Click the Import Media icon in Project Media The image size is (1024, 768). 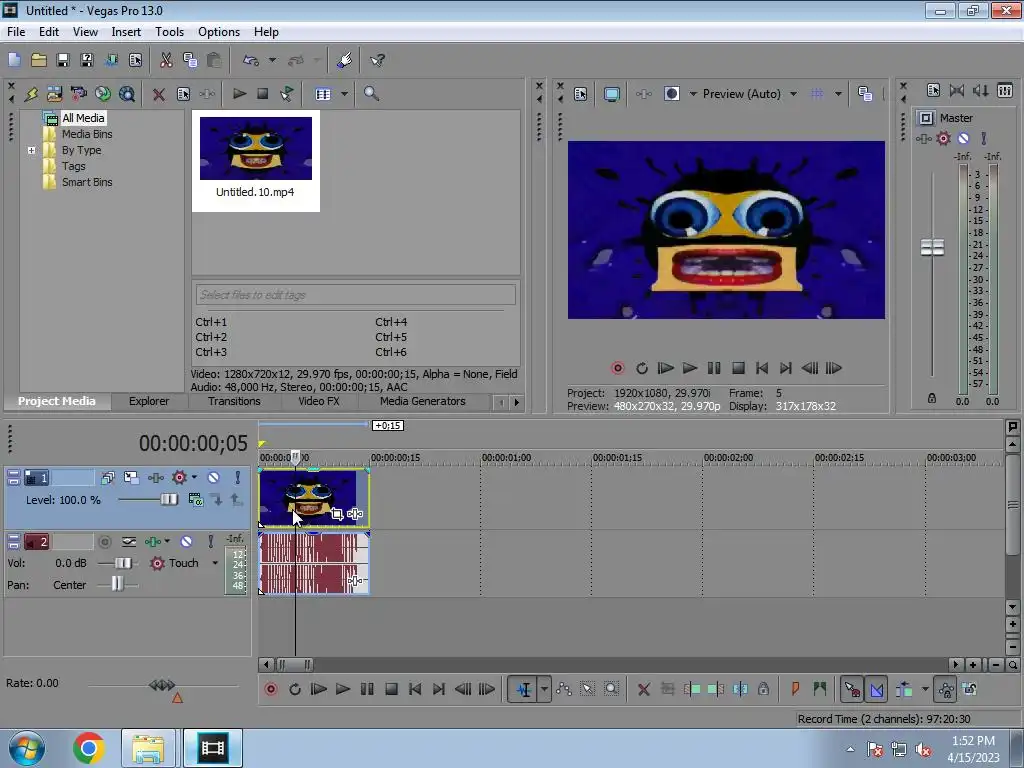(x=54, y=94)
